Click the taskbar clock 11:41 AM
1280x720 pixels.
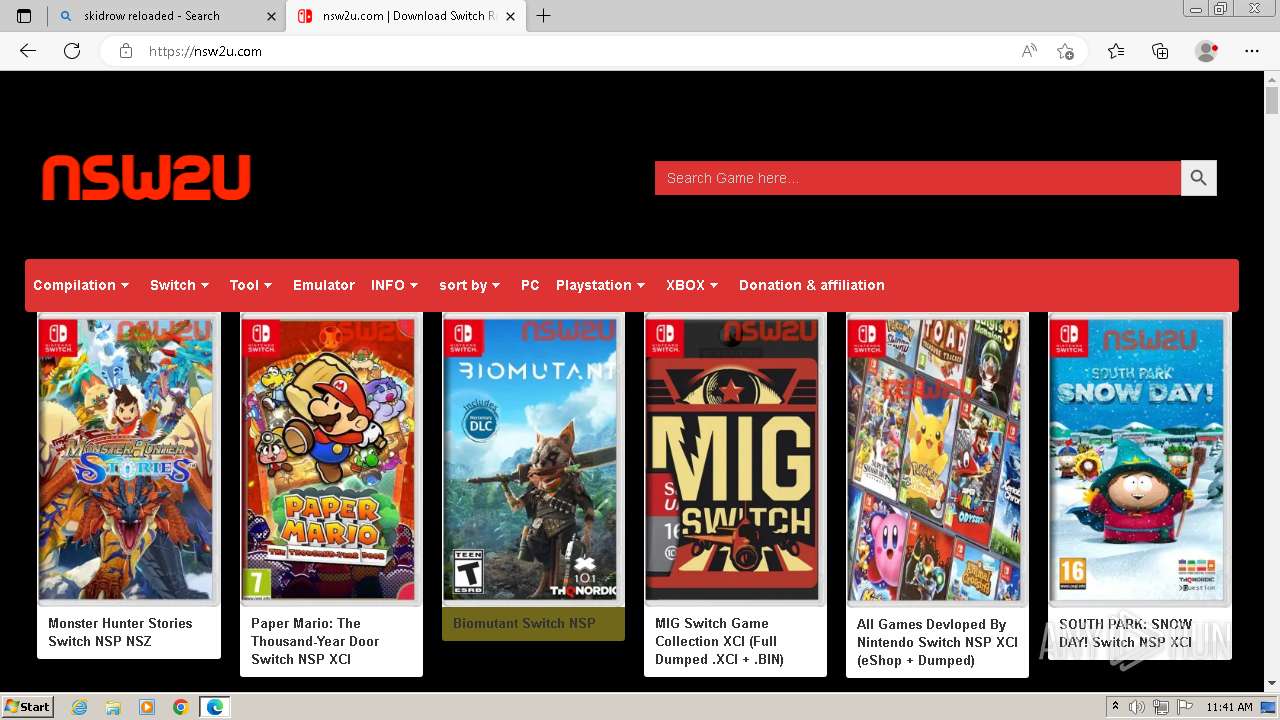[x=1229, y=707]
